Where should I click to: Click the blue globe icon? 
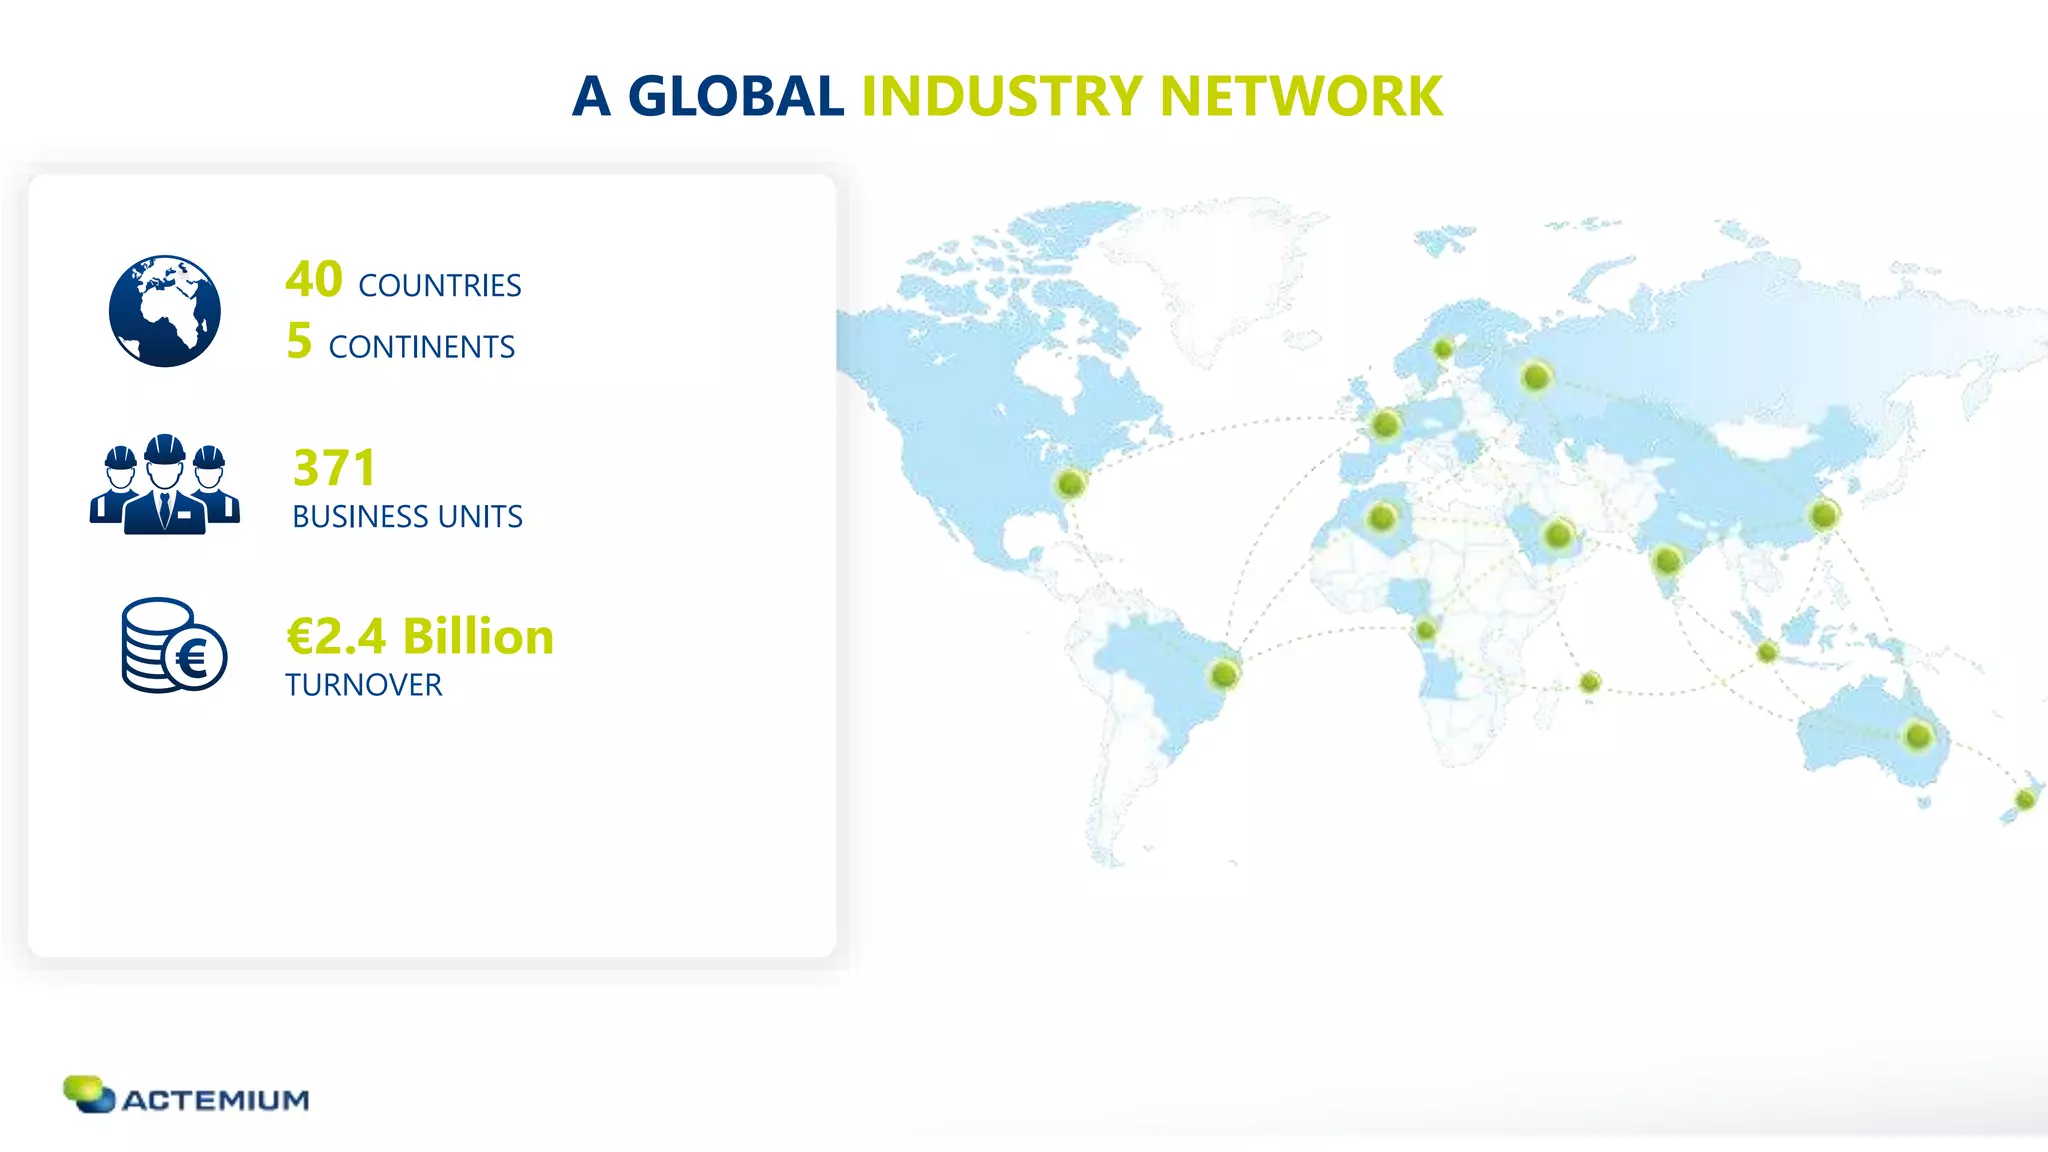point(165,311)
